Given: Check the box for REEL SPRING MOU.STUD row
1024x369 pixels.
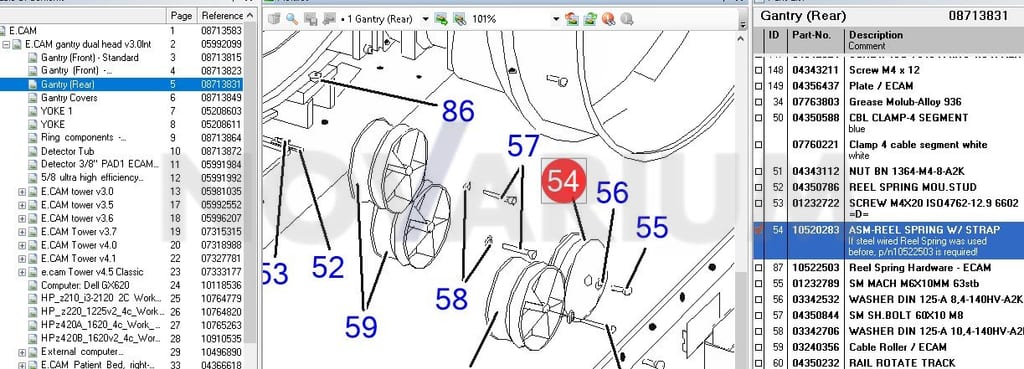Looking at the screenshot, I should coord(758,187).
